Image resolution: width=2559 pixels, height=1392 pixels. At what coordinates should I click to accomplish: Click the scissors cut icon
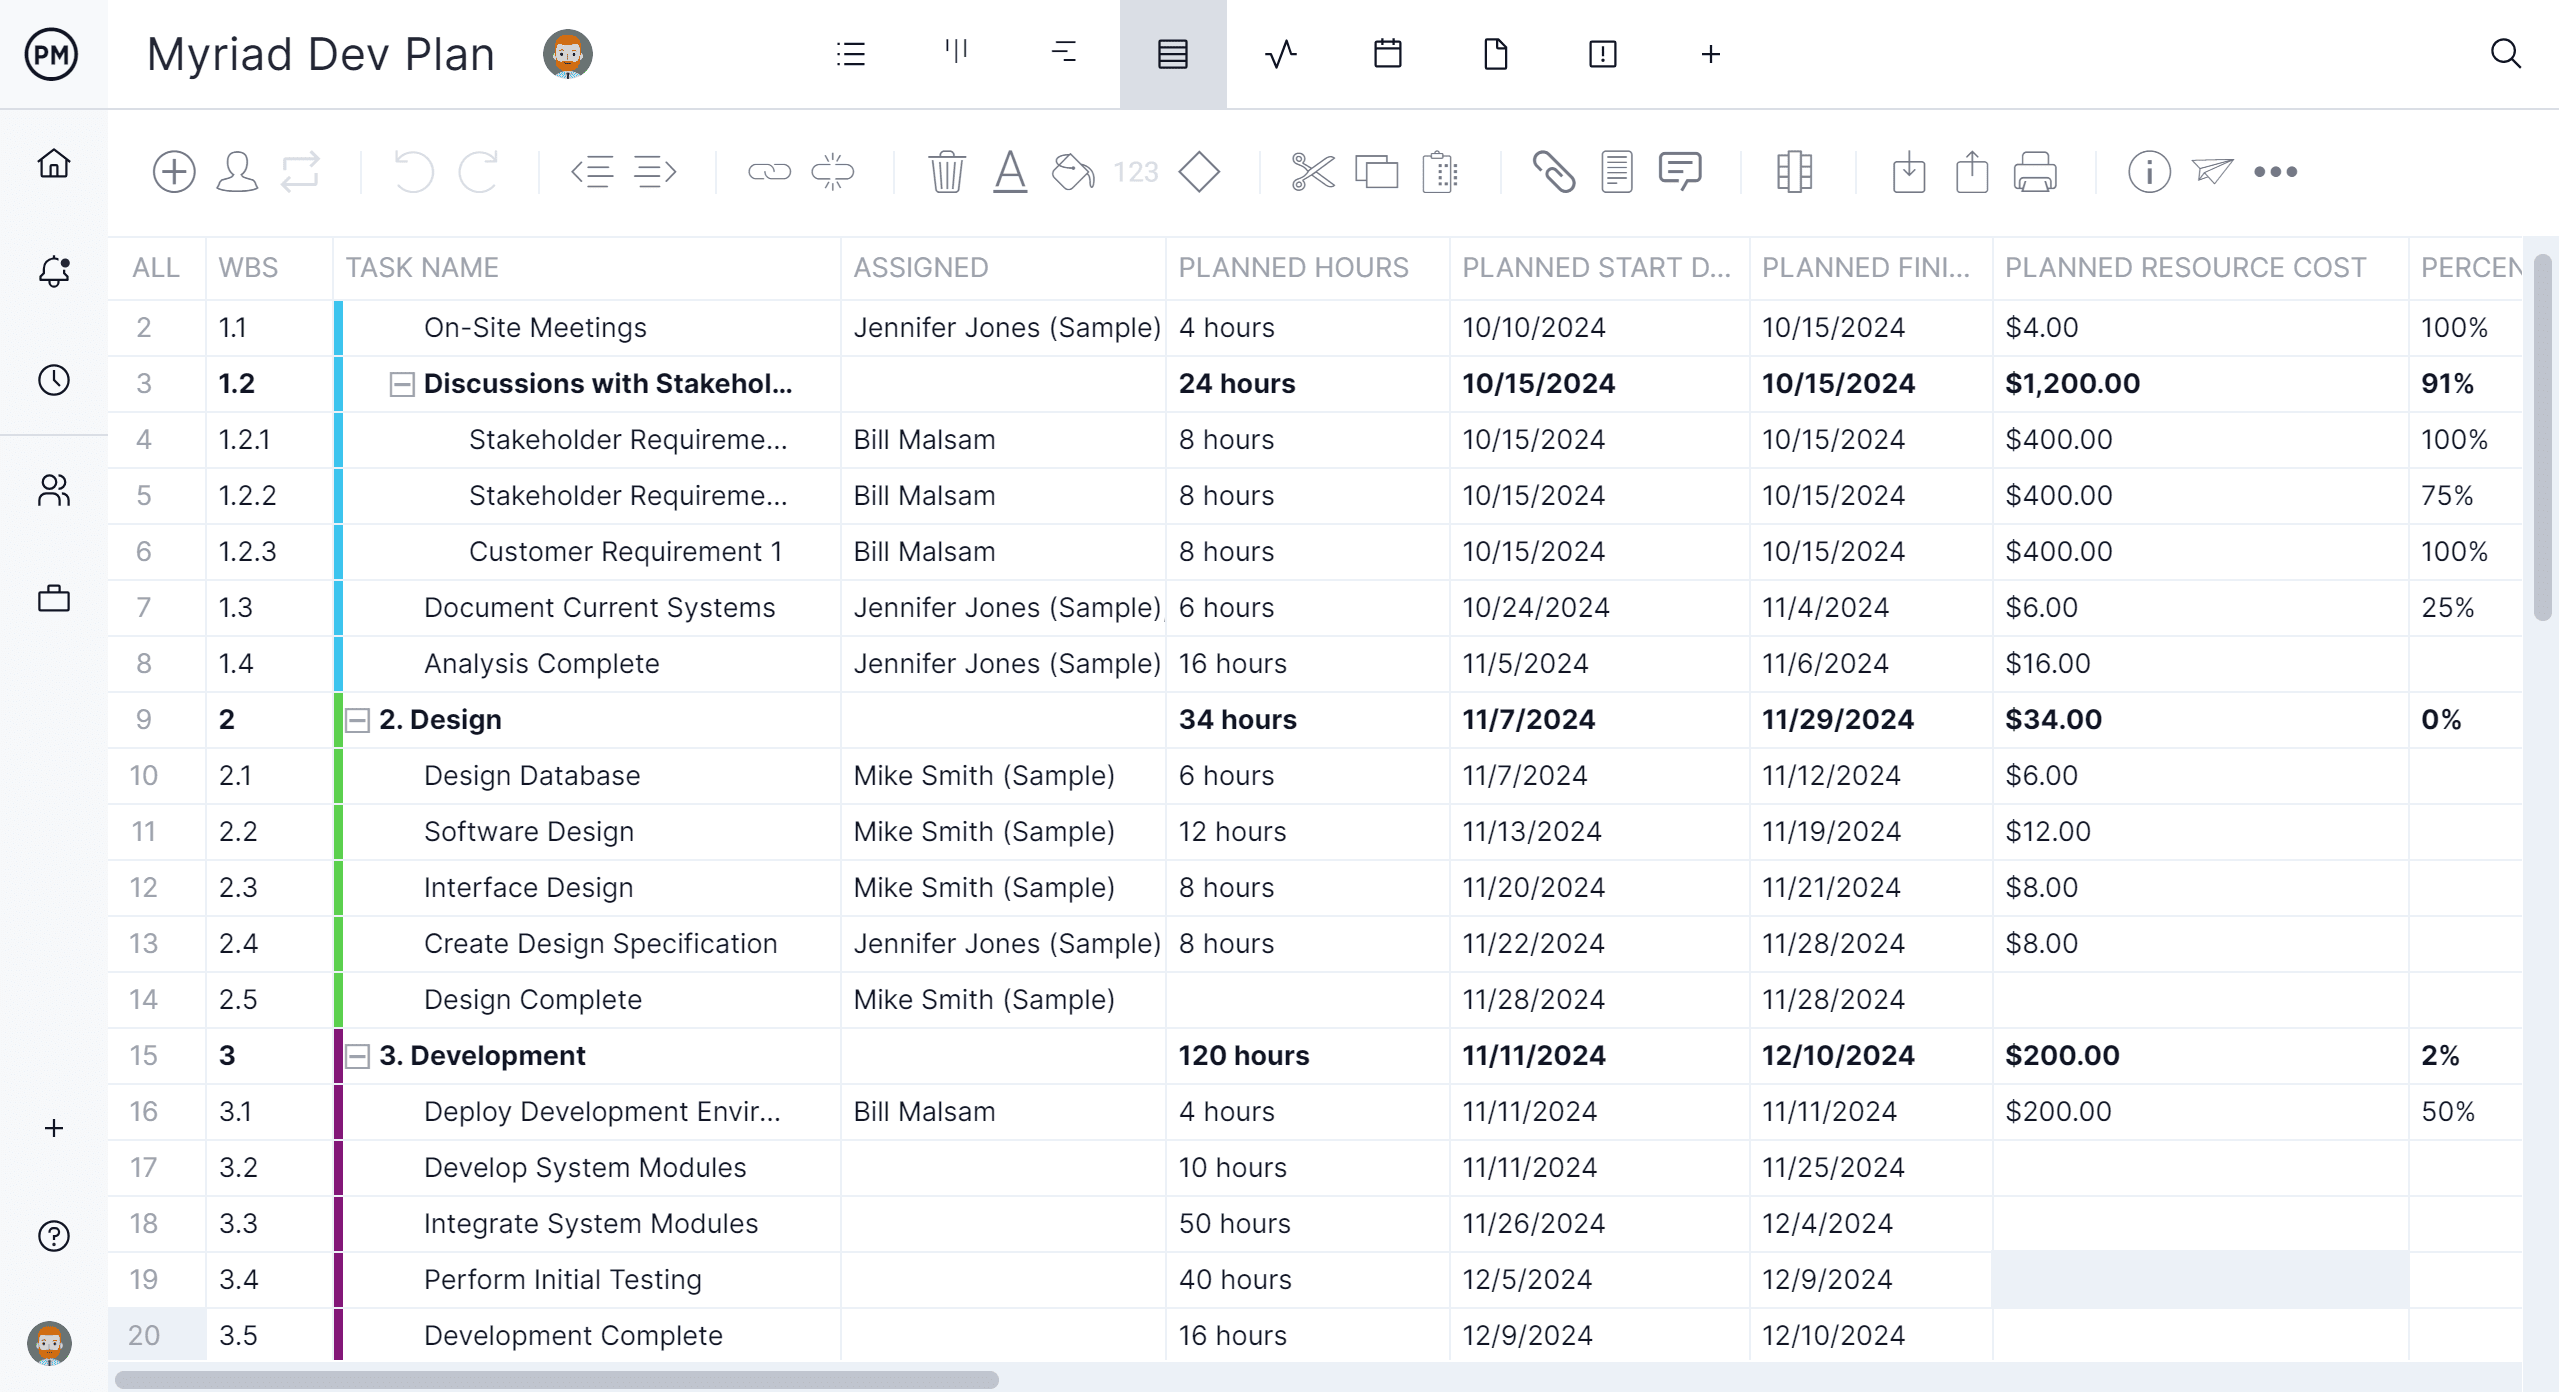[x=1312, y=172]
